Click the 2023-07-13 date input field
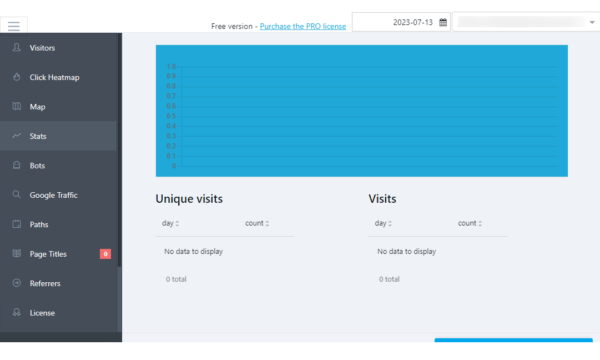This screenshot has width=600, height=360. pyautogui.click(x=401, y=22)
